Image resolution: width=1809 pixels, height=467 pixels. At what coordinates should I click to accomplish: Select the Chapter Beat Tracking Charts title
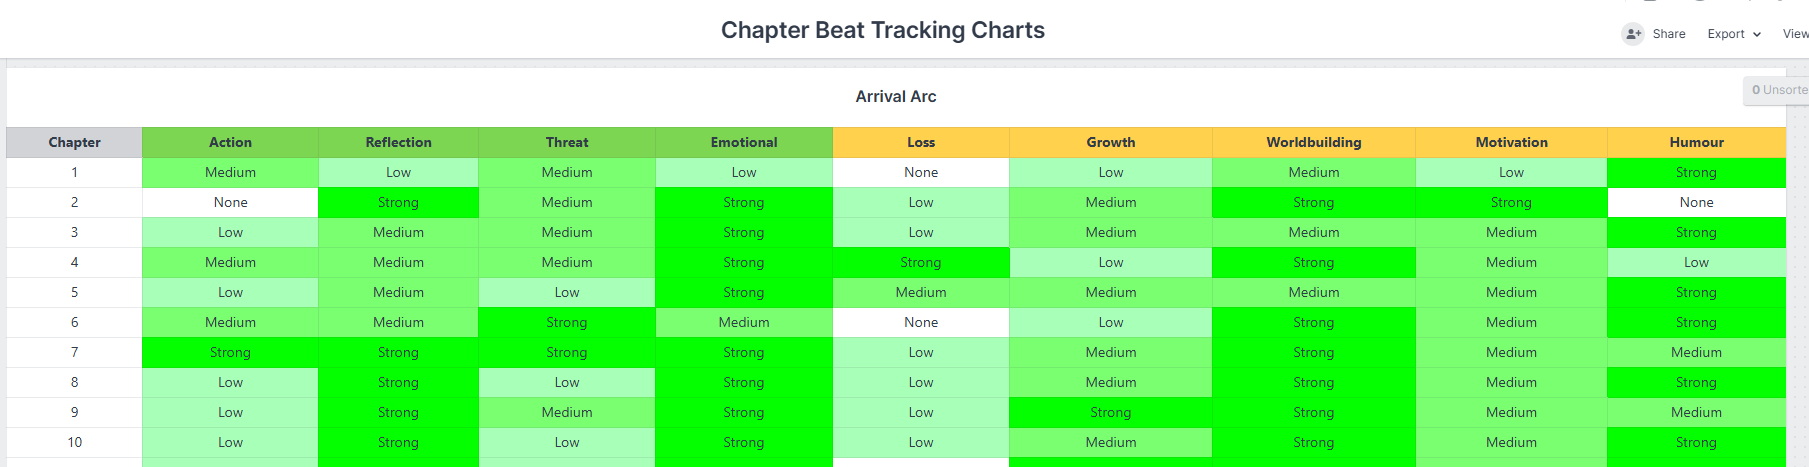[883, 30]
